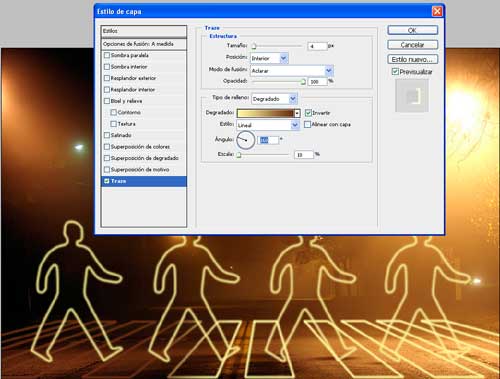Click the Escala slider handle

tap(239, 155)
